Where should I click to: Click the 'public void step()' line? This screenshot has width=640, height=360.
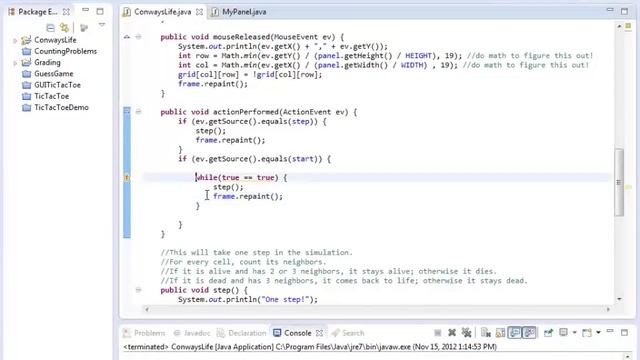coord(204,290)
